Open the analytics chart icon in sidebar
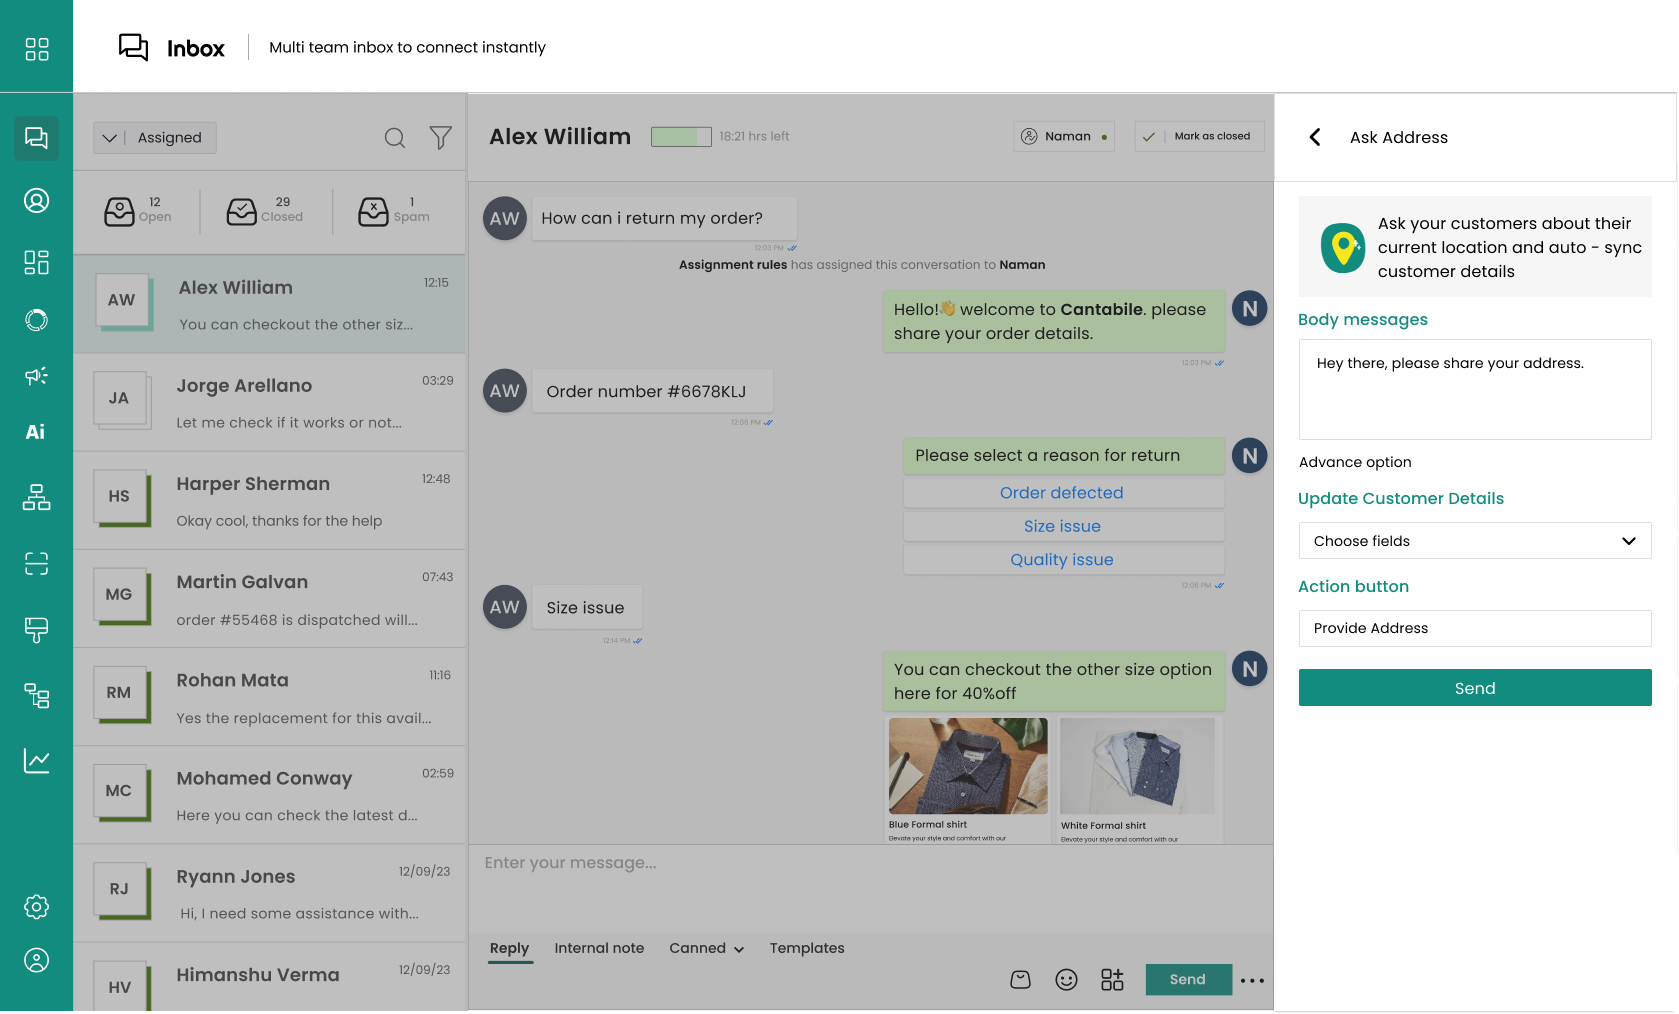Screen dimensions: 1679x1014 click(x=36, y=761)
